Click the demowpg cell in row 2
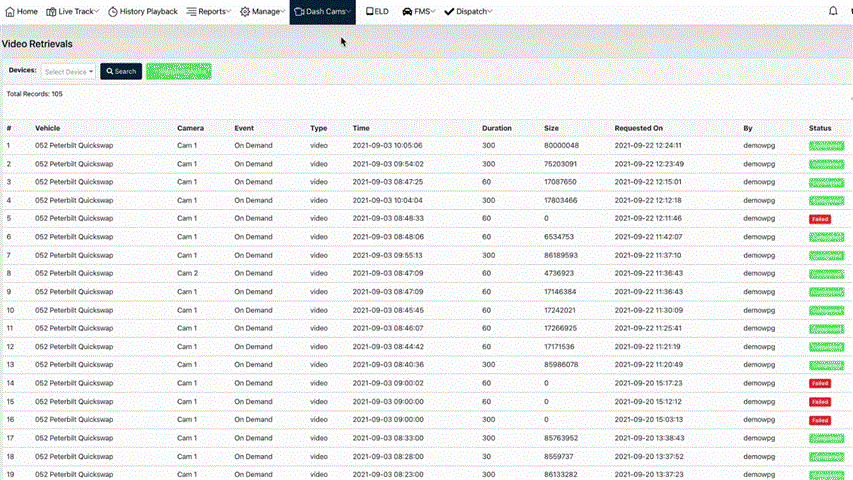Image resolution: width=853 pixels, height=480 pixels. pos(759,164)
